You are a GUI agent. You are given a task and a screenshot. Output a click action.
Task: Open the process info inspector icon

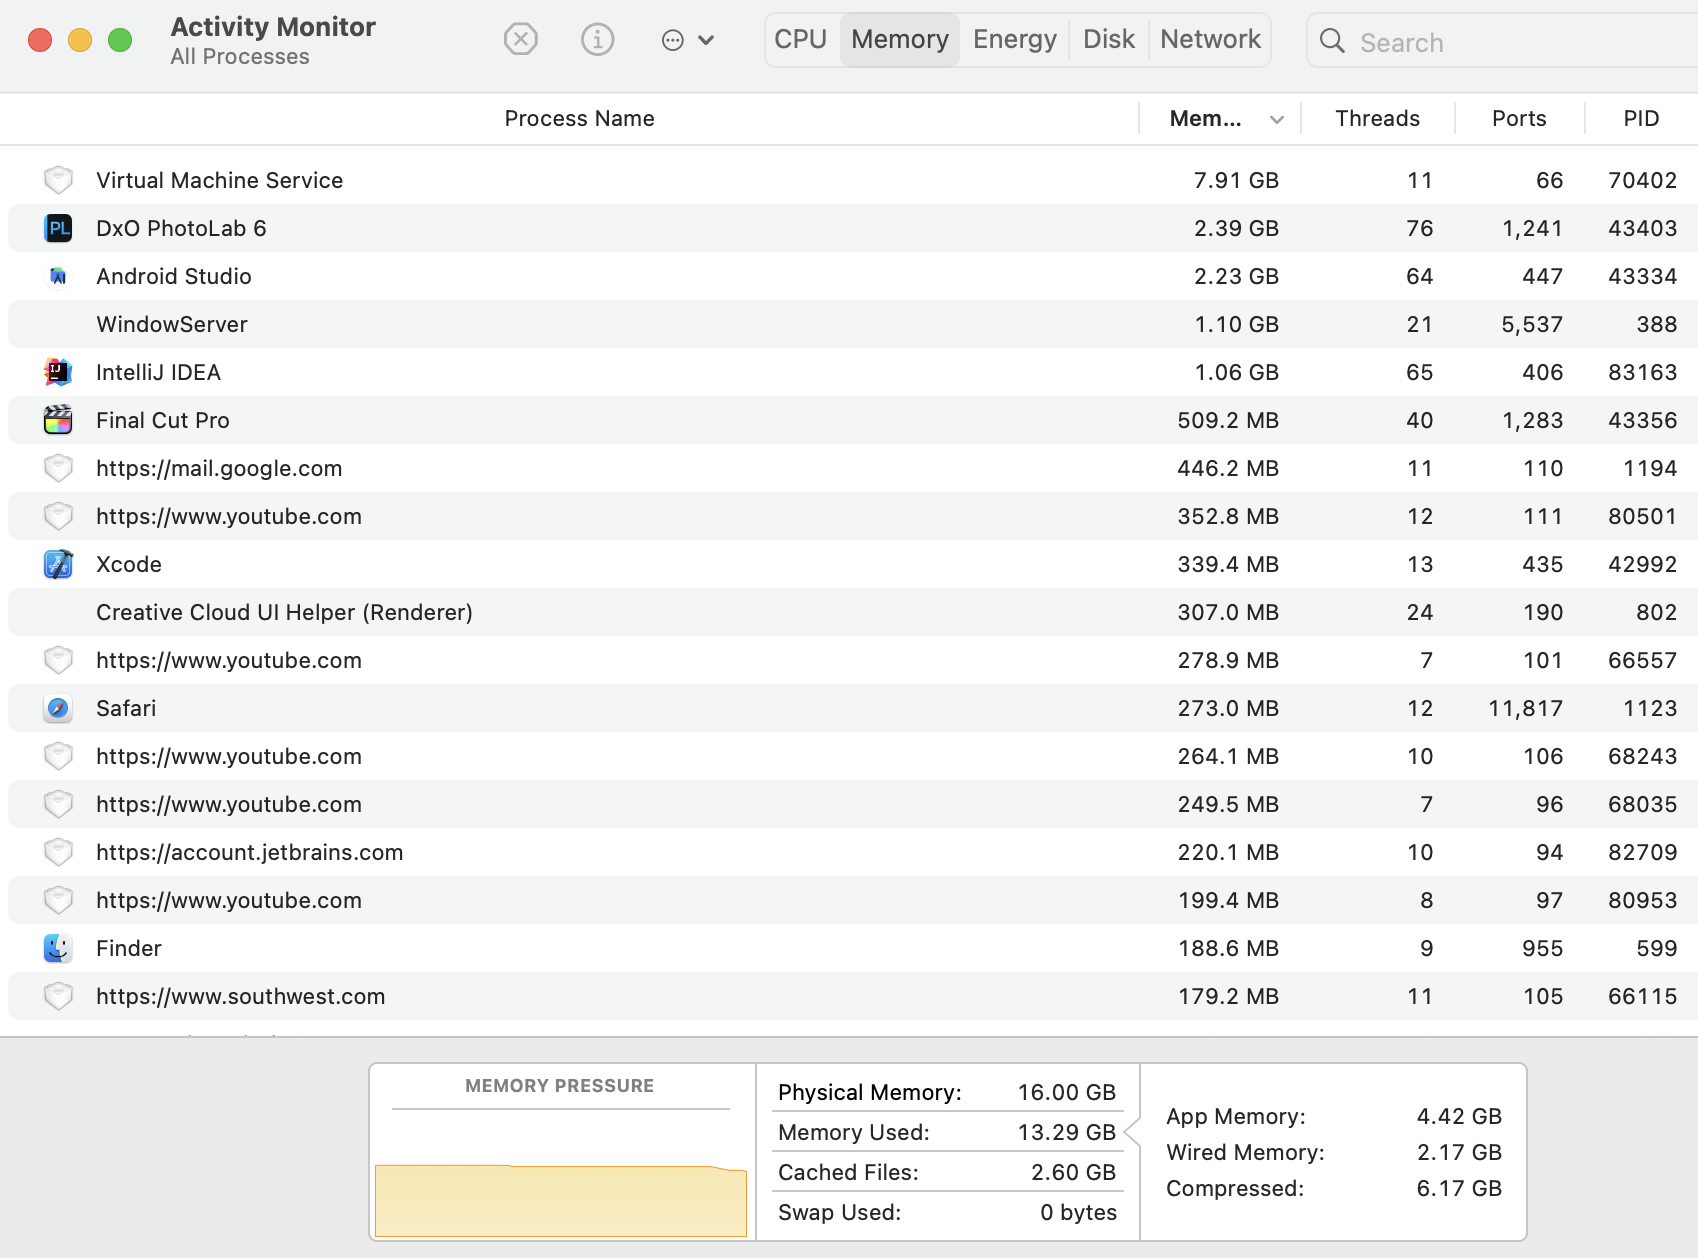click(x=597, y=40)
